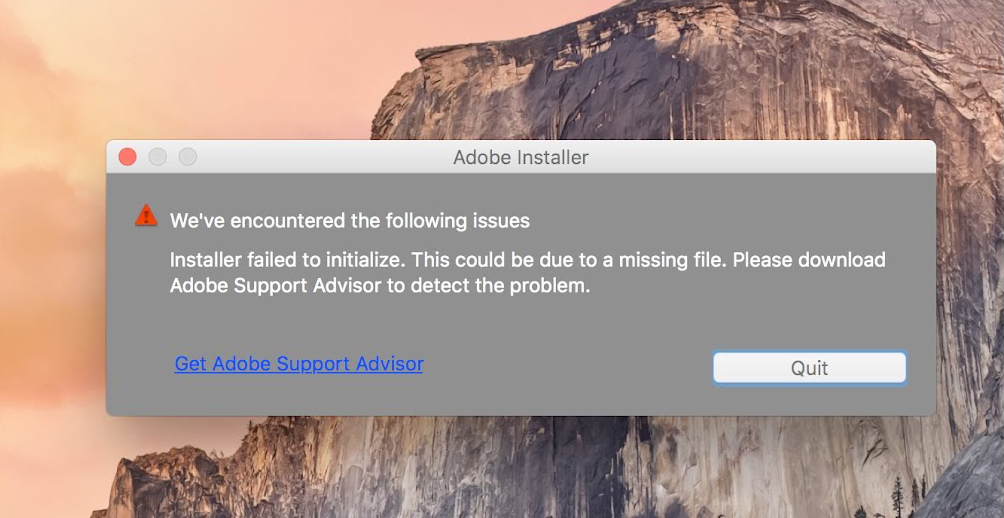Click the Adobe Installer title text

coord(520,157)
